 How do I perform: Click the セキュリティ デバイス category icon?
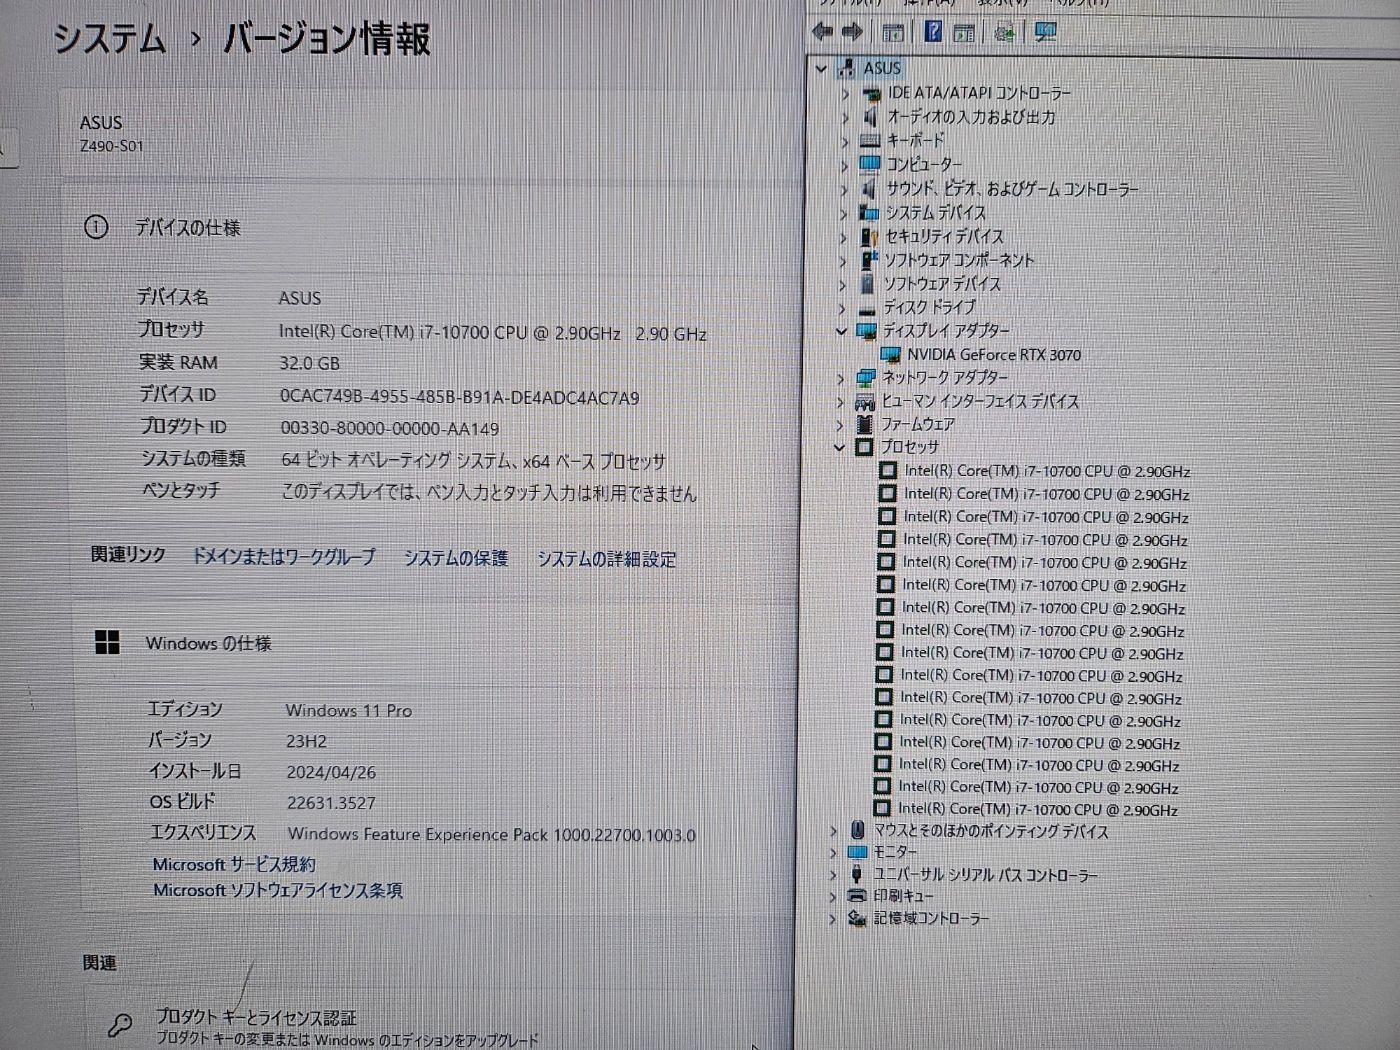pos(869,236)
